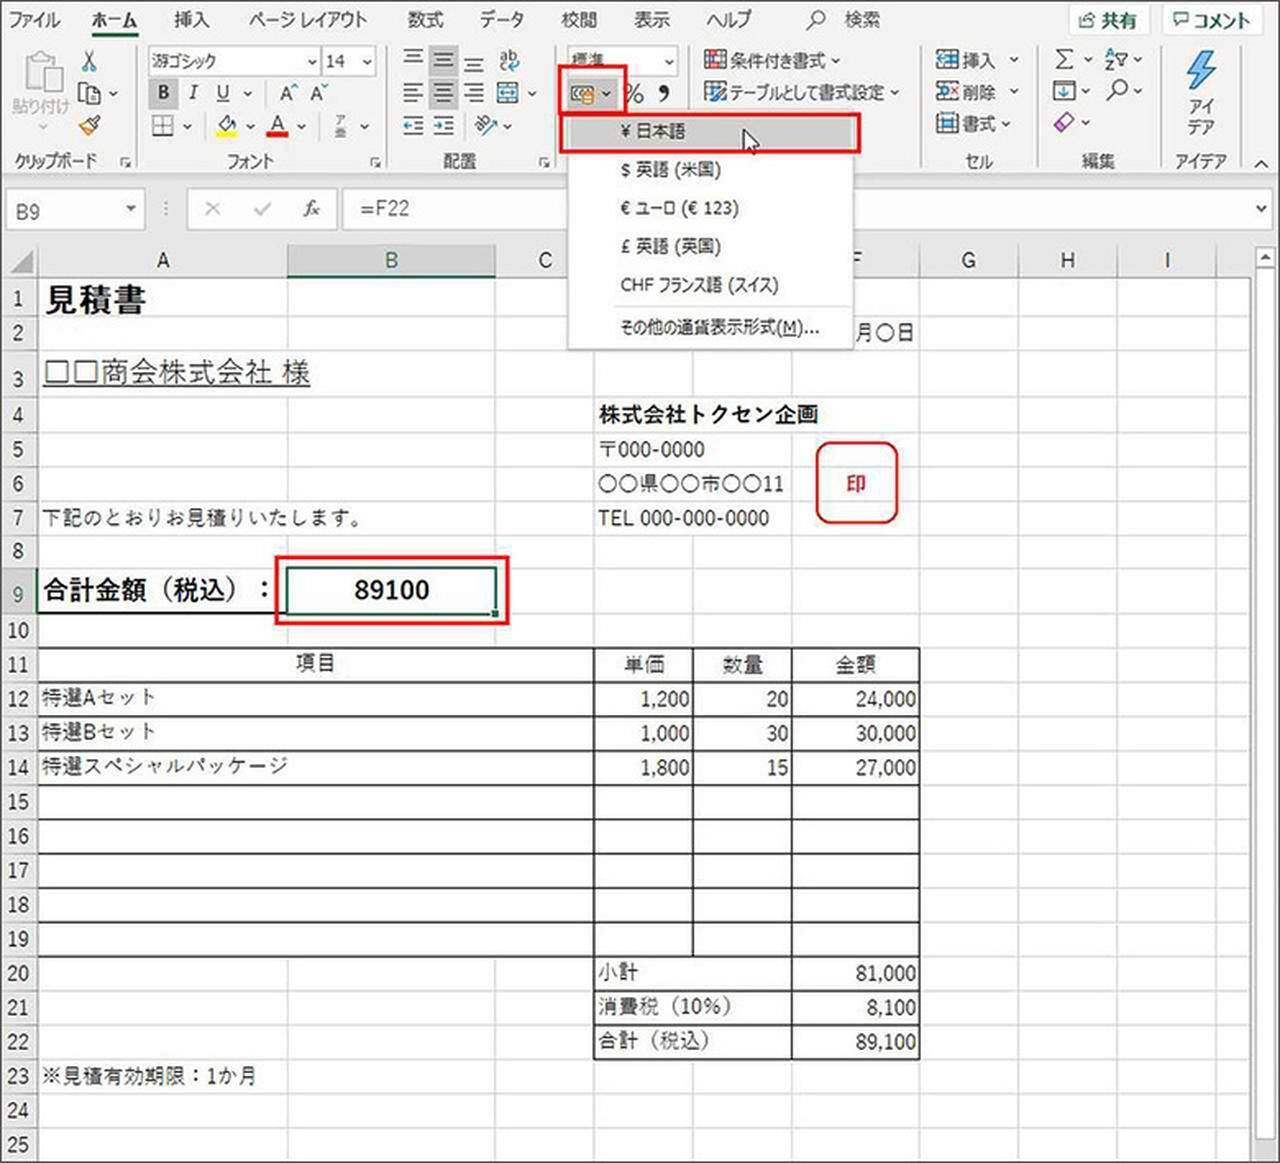The width and height of the screenshot is (1280, 1163).
Task: Click the 書式 cells button
Action: (x=973, y=124)
